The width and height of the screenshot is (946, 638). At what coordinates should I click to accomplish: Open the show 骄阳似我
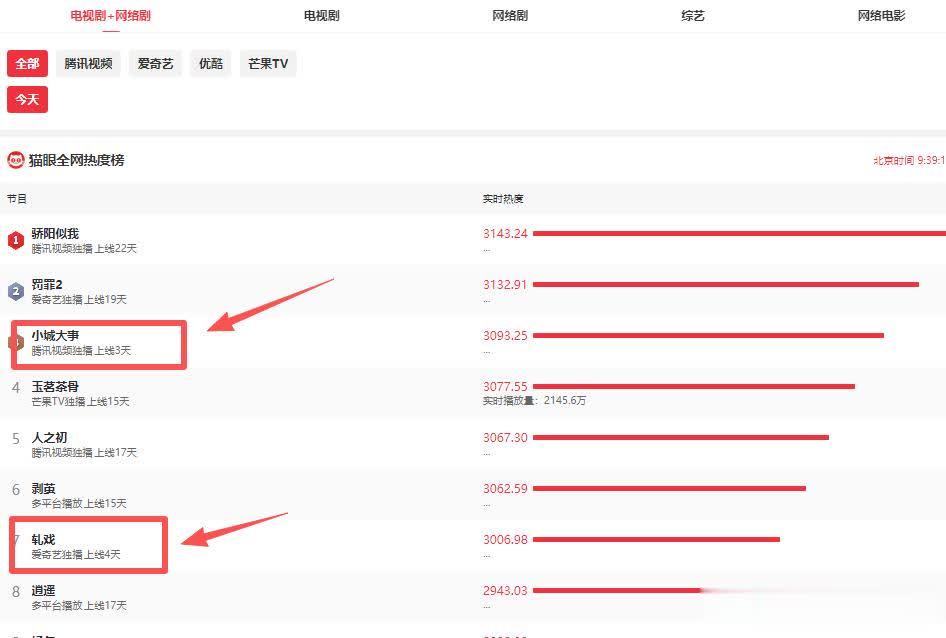coord(55,234)
